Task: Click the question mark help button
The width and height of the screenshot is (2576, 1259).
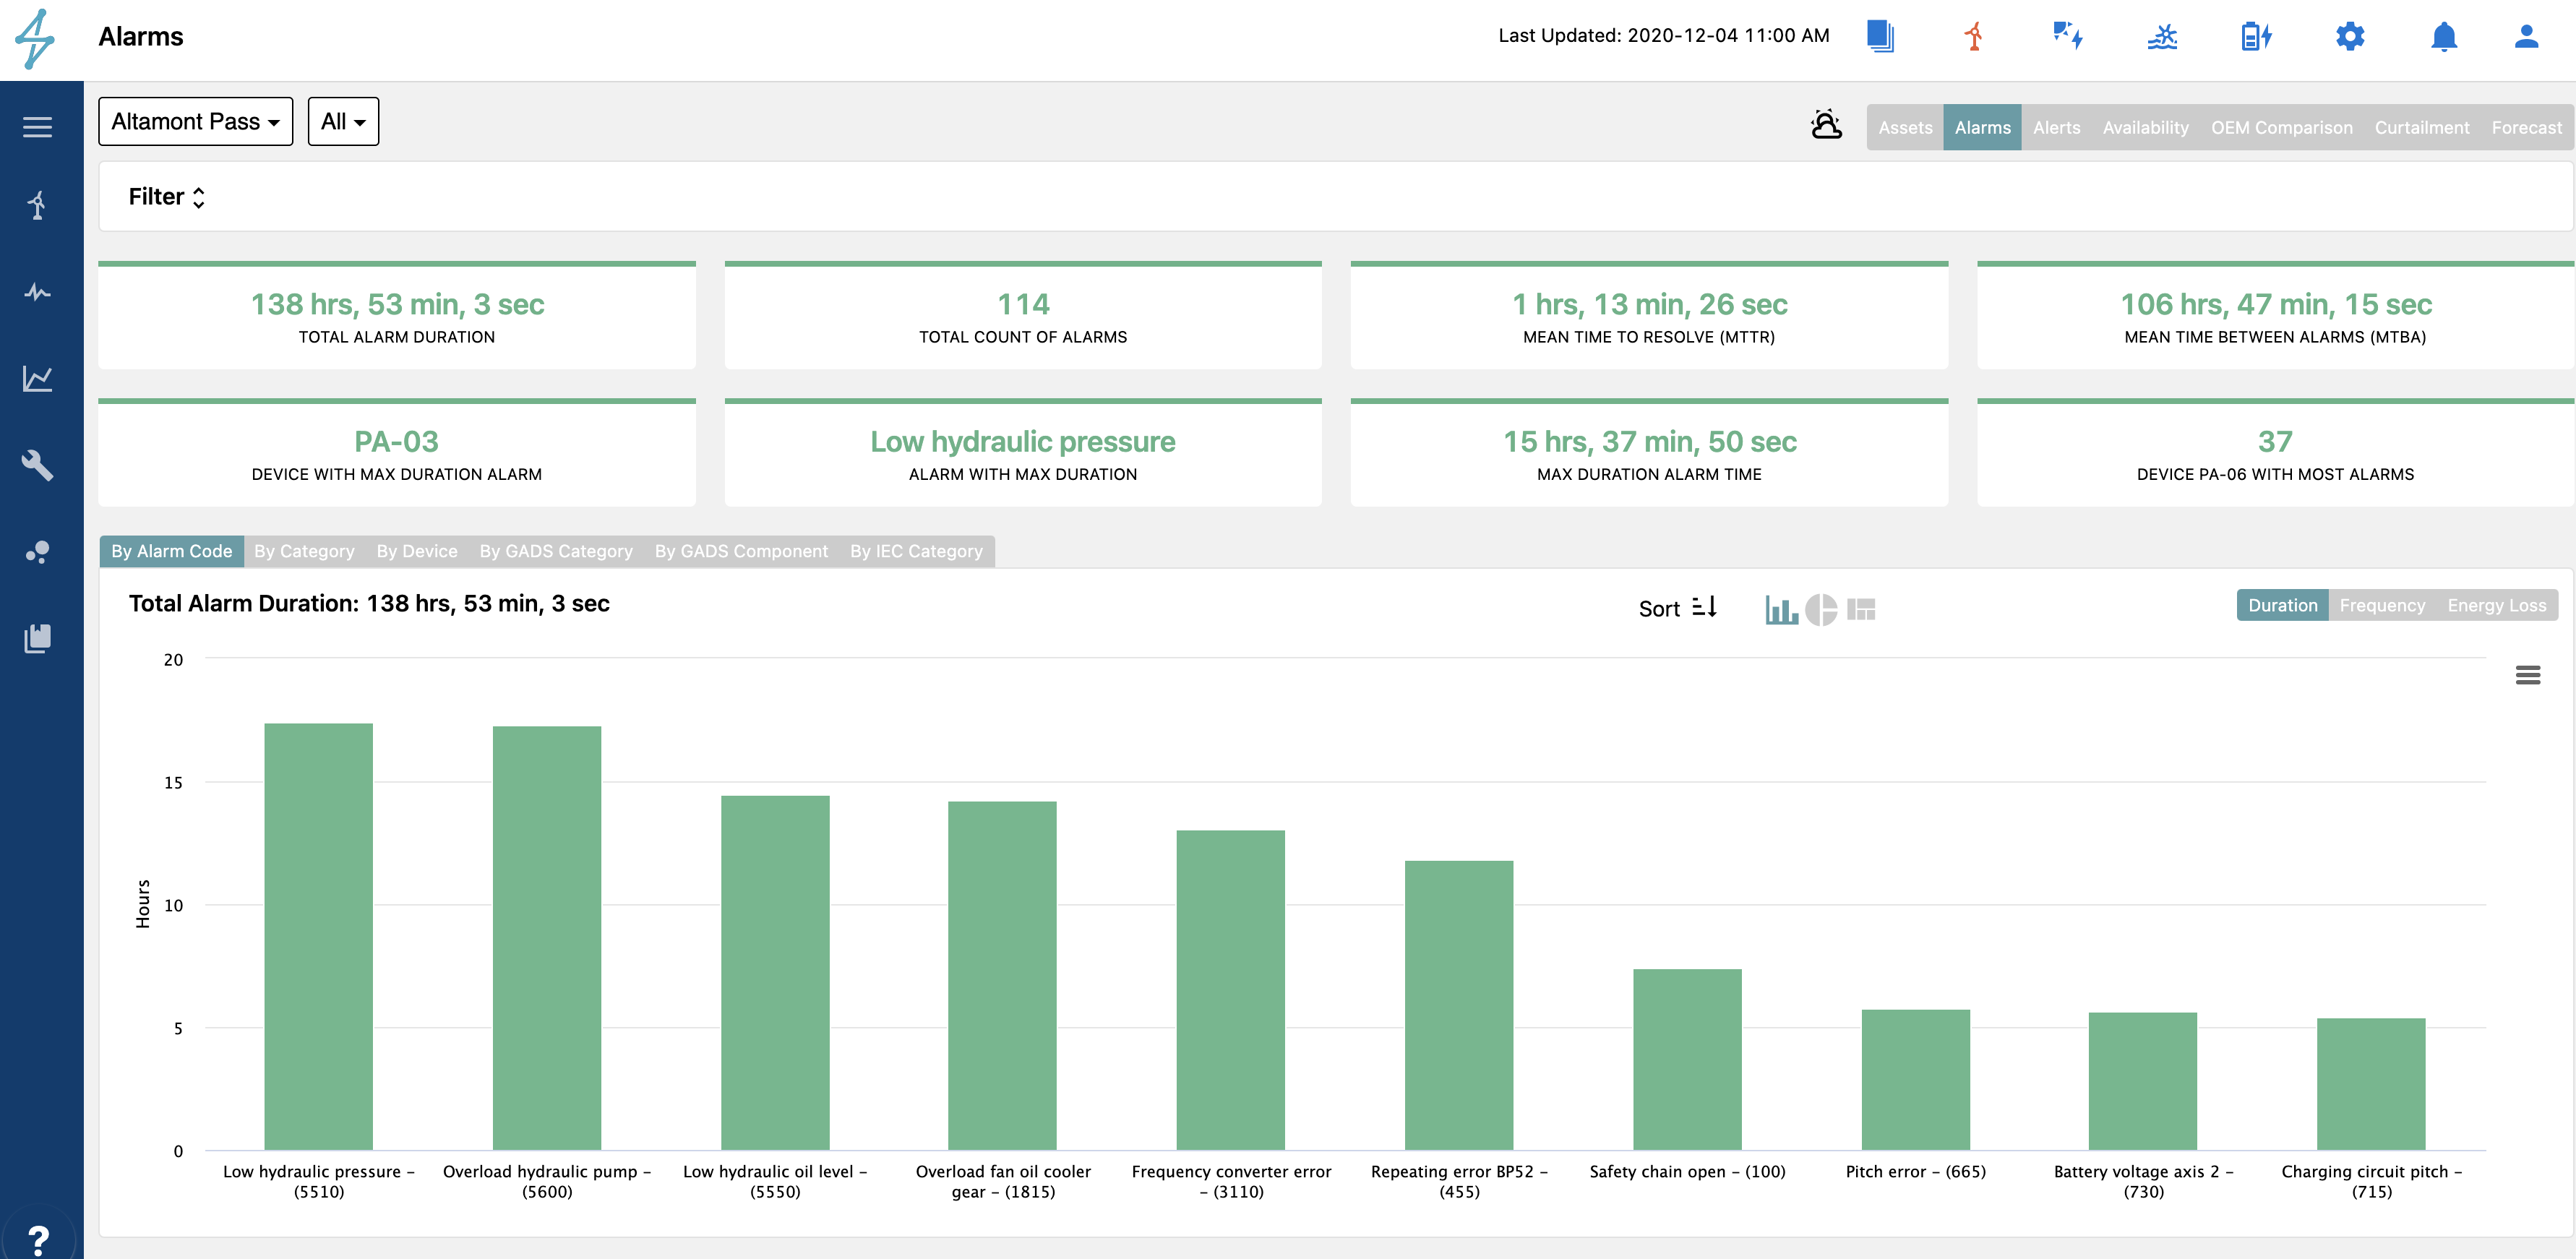Action: tap(38, 1240)
